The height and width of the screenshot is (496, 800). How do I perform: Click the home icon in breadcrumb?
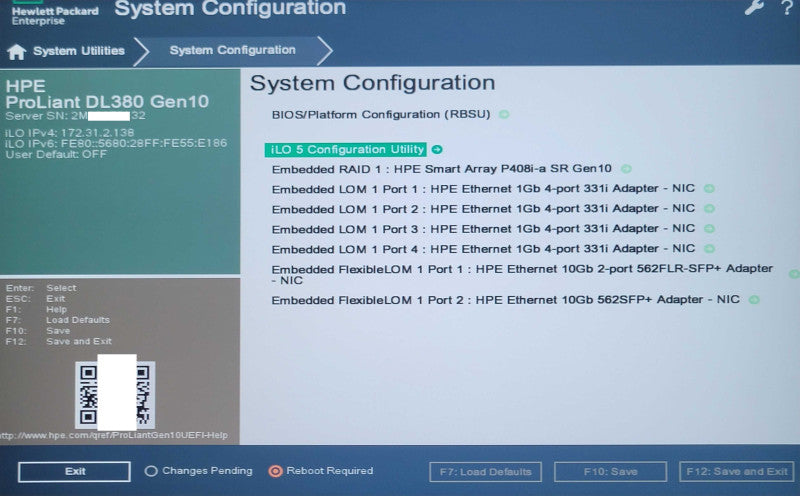16,51
